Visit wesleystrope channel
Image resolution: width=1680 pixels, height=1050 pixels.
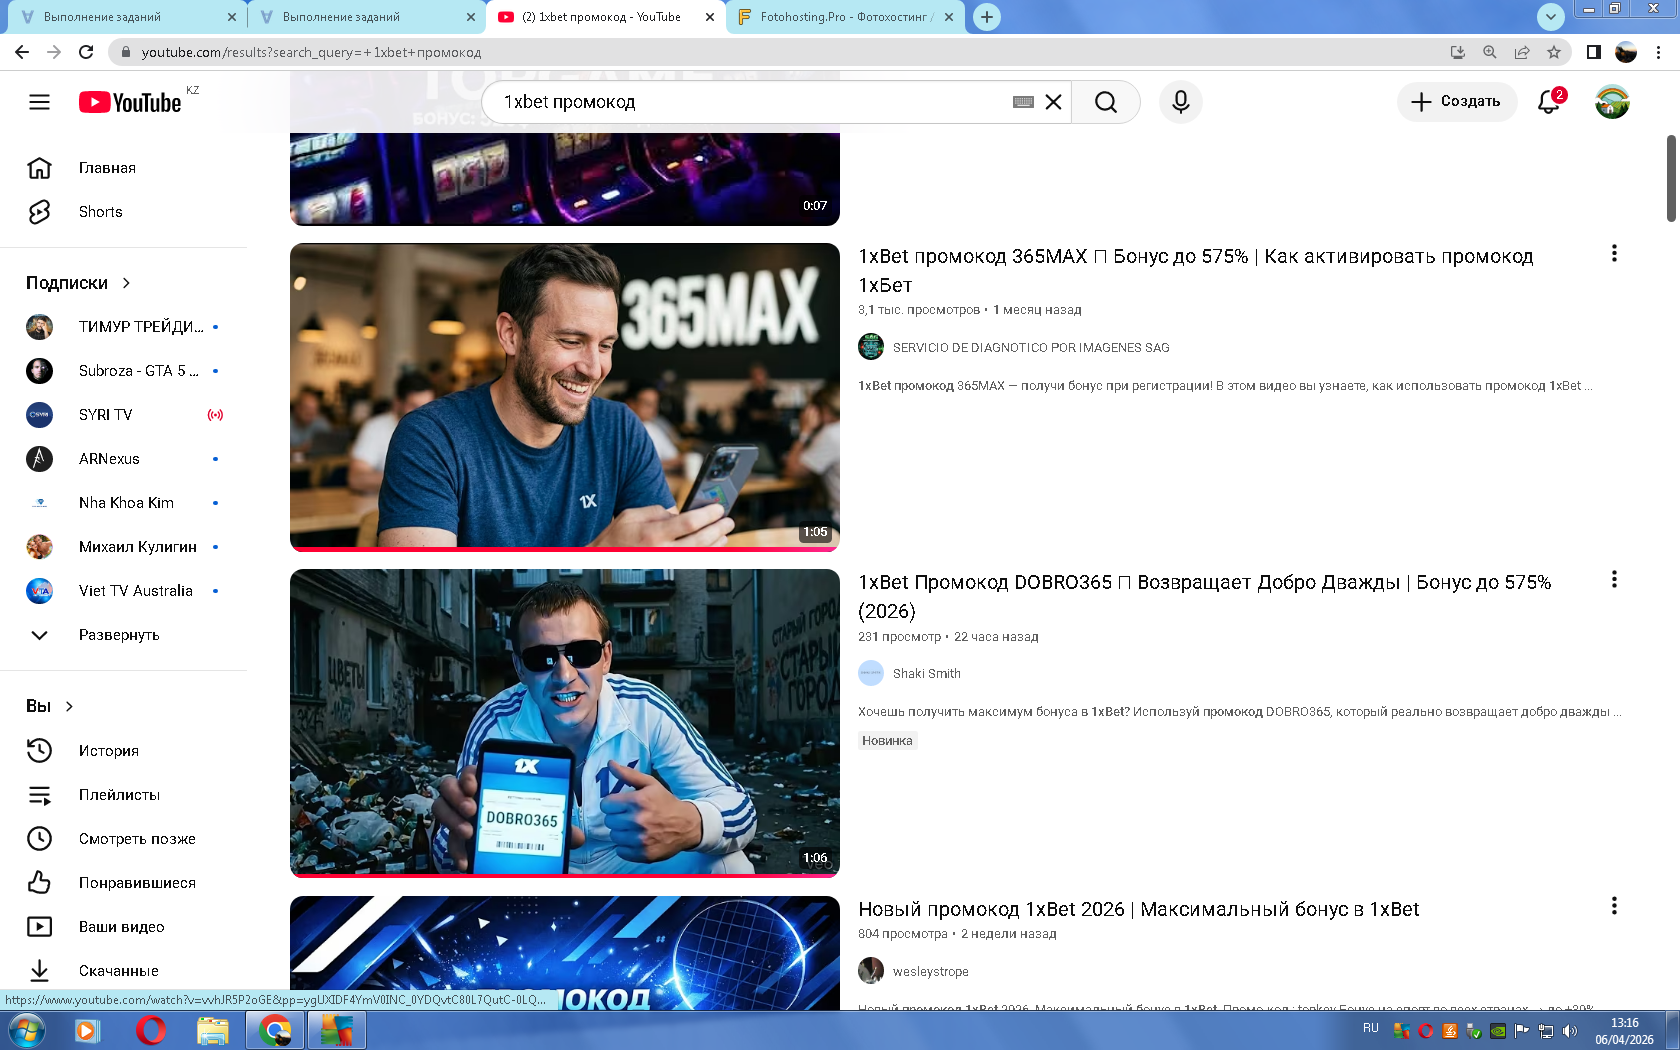coord(930,972)
